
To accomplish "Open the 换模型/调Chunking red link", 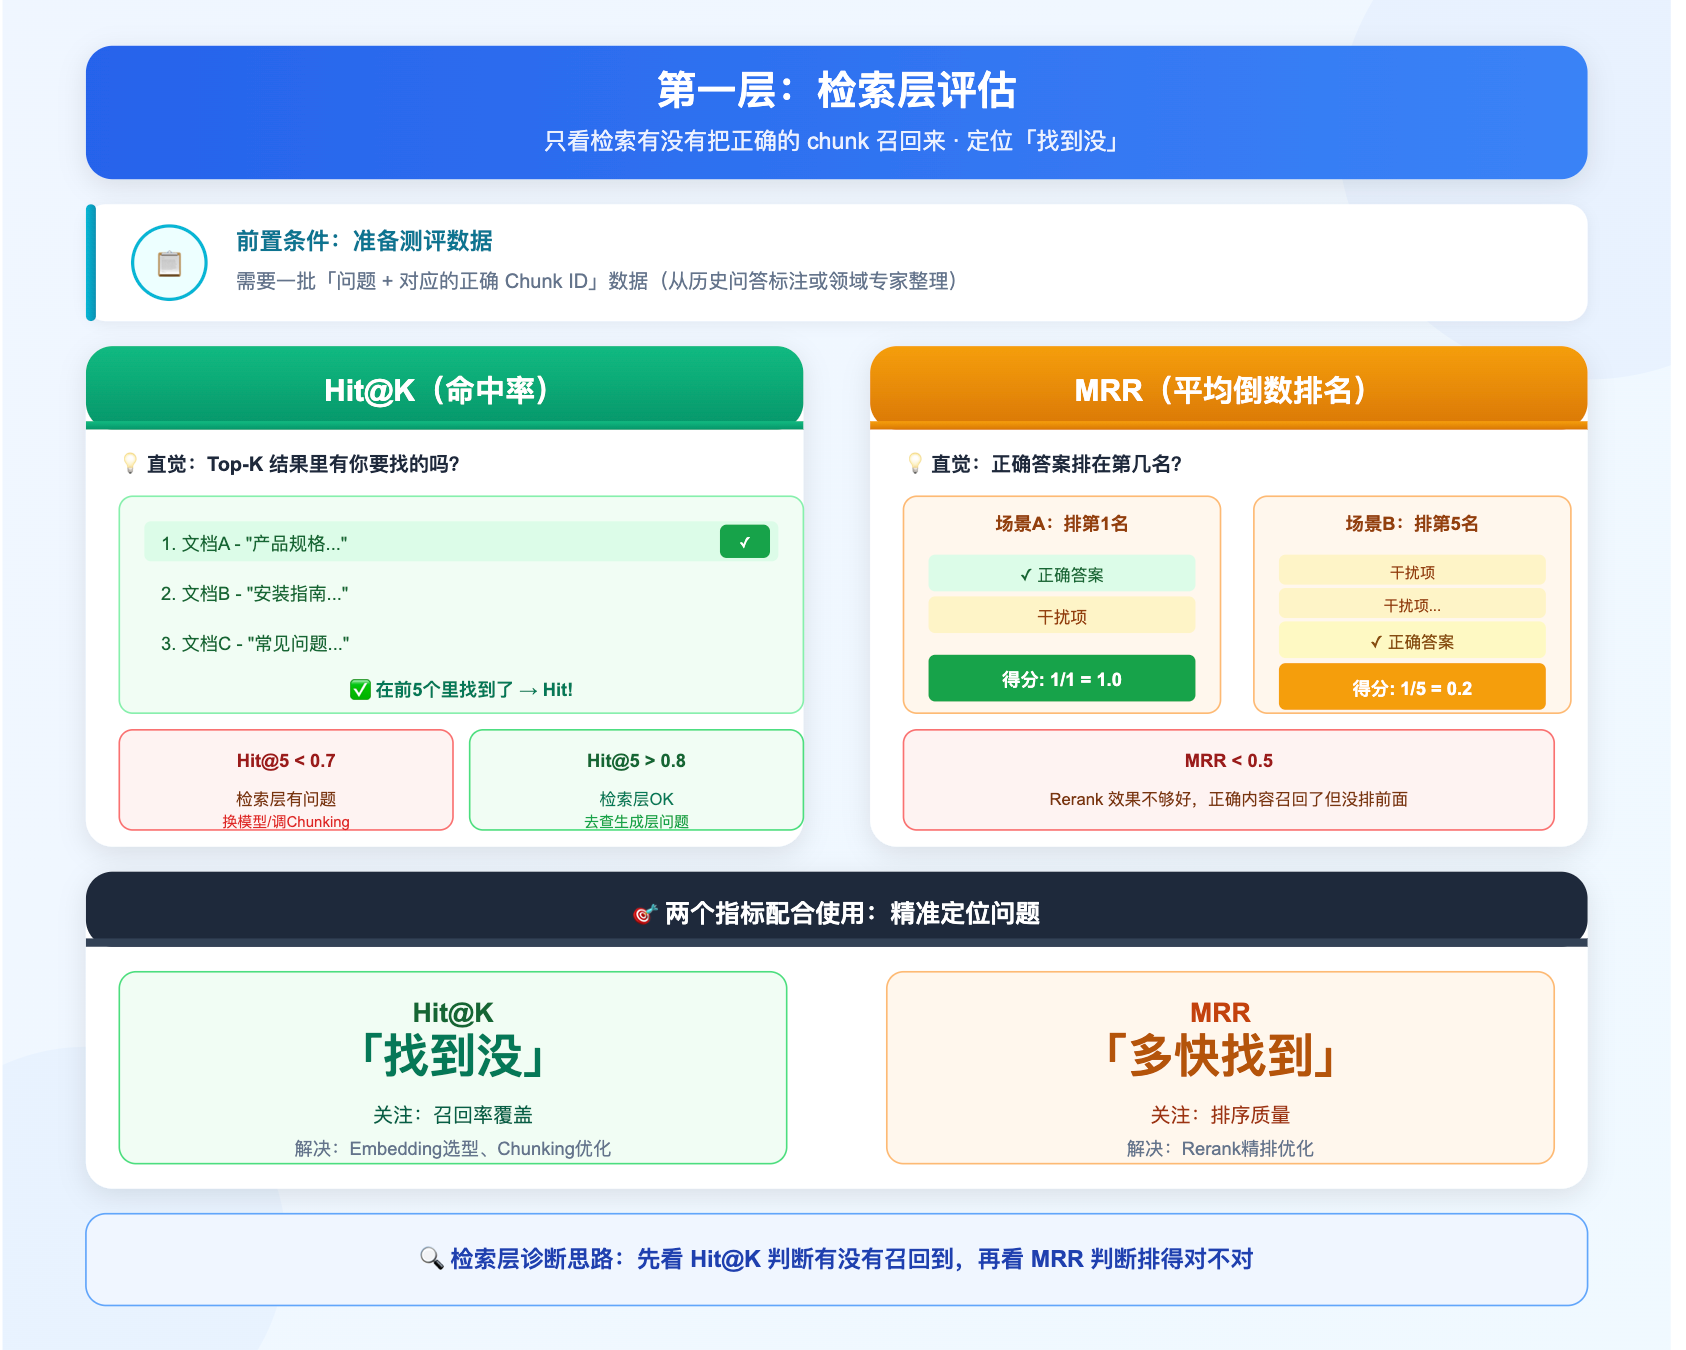I will pyautogui.click(x=286, y=821).
